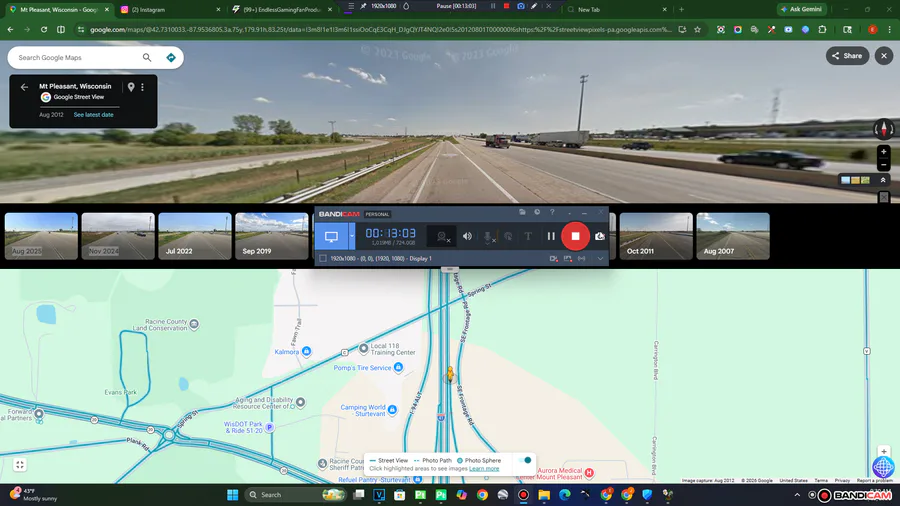The width and height of the screenshot is (900, 506).
Task: Select Nov 2024 Street View thumbnail
Action: 118,236
